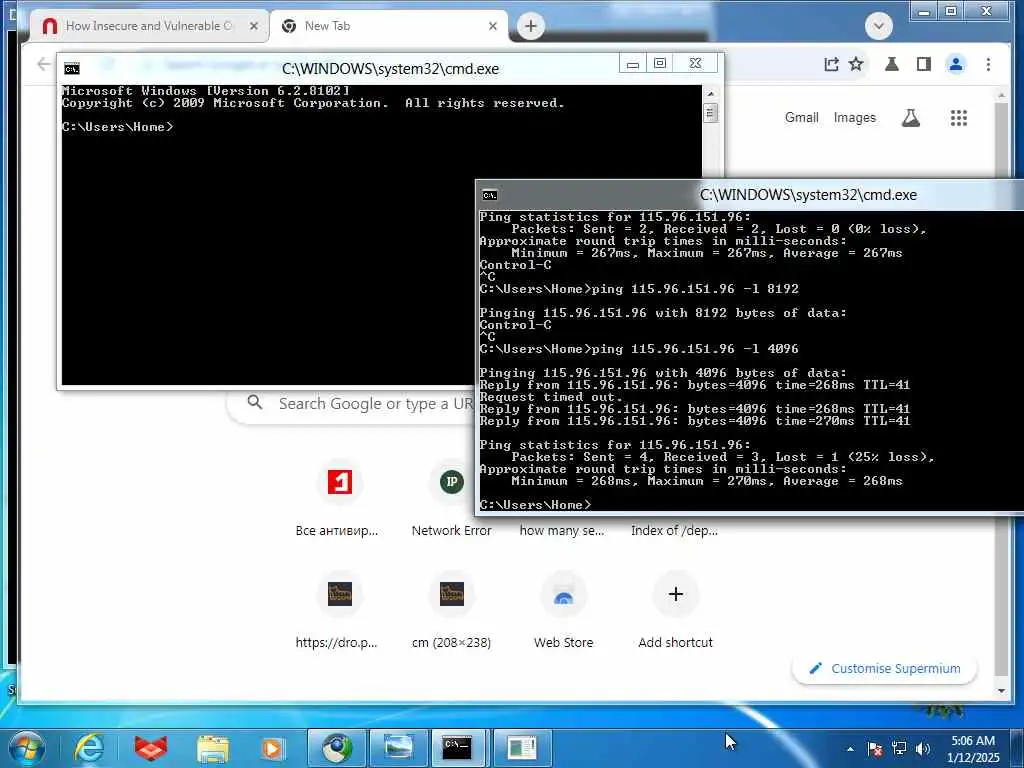Open the Gmail link
This screenshot has height=768, width=1024.
(801, 118)
